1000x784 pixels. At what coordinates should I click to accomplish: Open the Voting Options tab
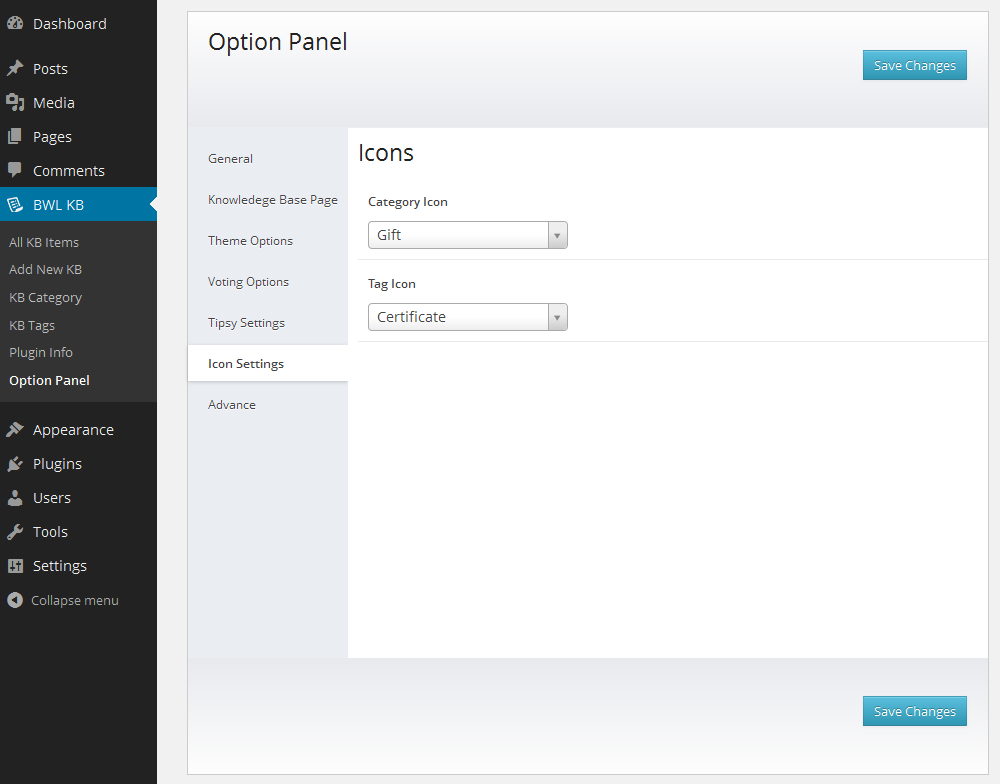[x=248, y=281]
